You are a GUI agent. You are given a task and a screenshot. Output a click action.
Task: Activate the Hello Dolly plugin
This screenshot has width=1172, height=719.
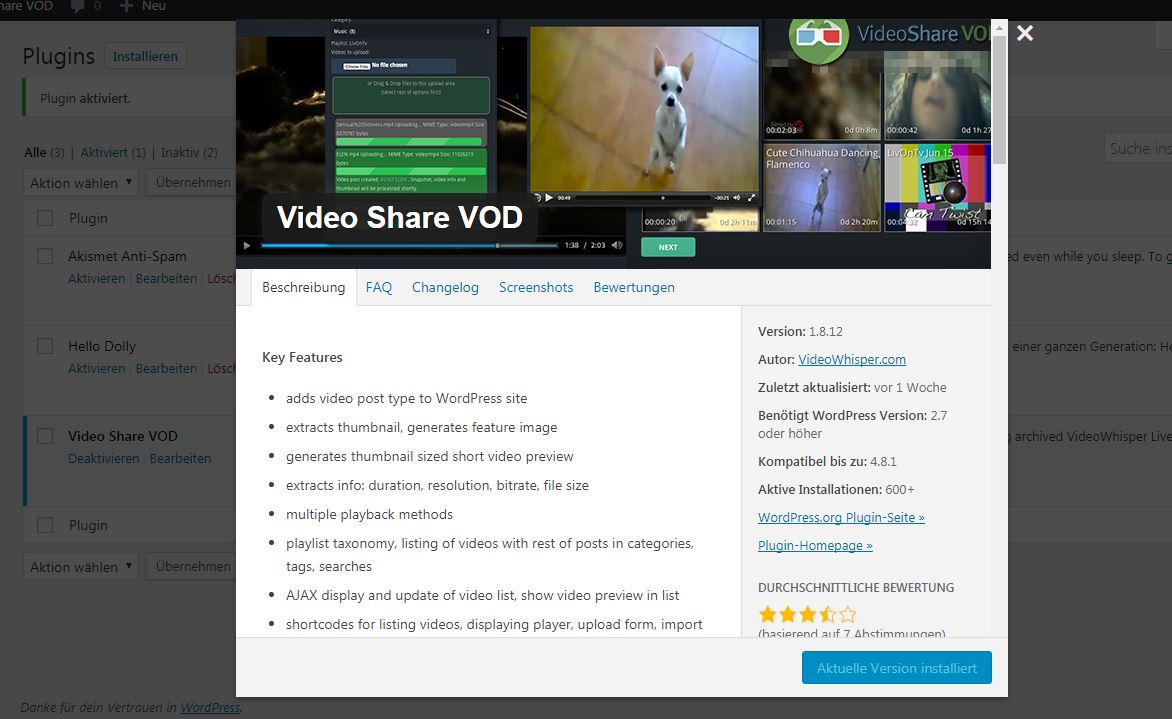coord(96,368)
